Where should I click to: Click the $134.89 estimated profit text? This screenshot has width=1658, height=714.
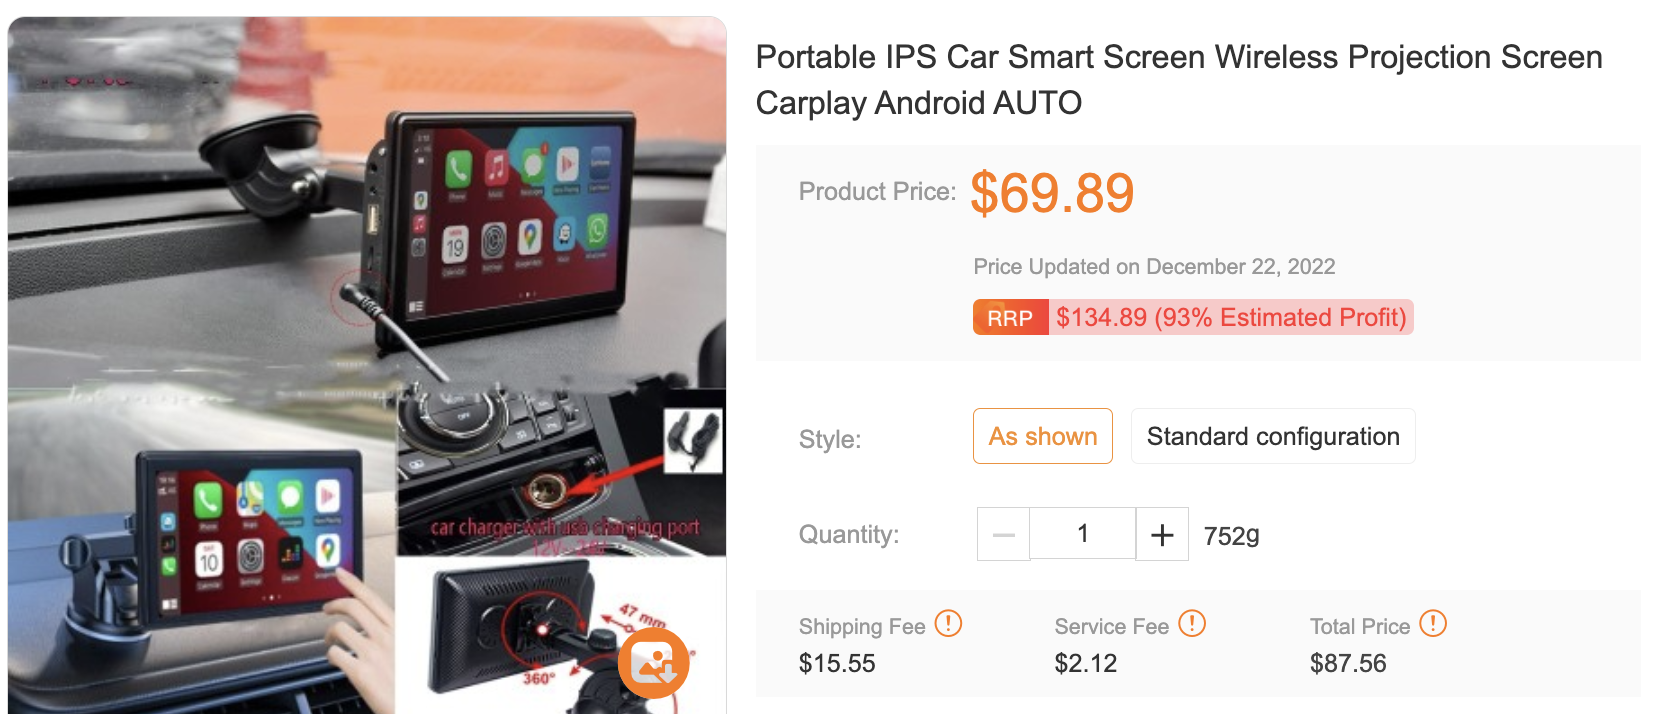(x=1231, y=318)
